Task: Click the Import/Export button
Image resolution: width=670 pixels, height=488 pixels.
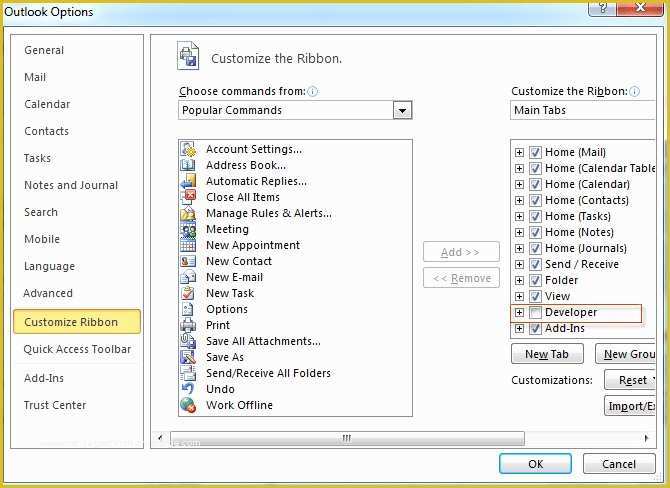Action: point(630,406)
